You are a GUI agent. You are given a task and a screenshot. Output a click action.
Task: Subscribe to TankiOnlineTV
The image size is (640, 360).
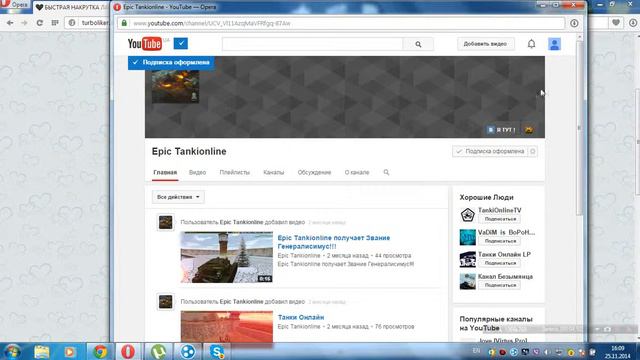click(x=500, y=219)
